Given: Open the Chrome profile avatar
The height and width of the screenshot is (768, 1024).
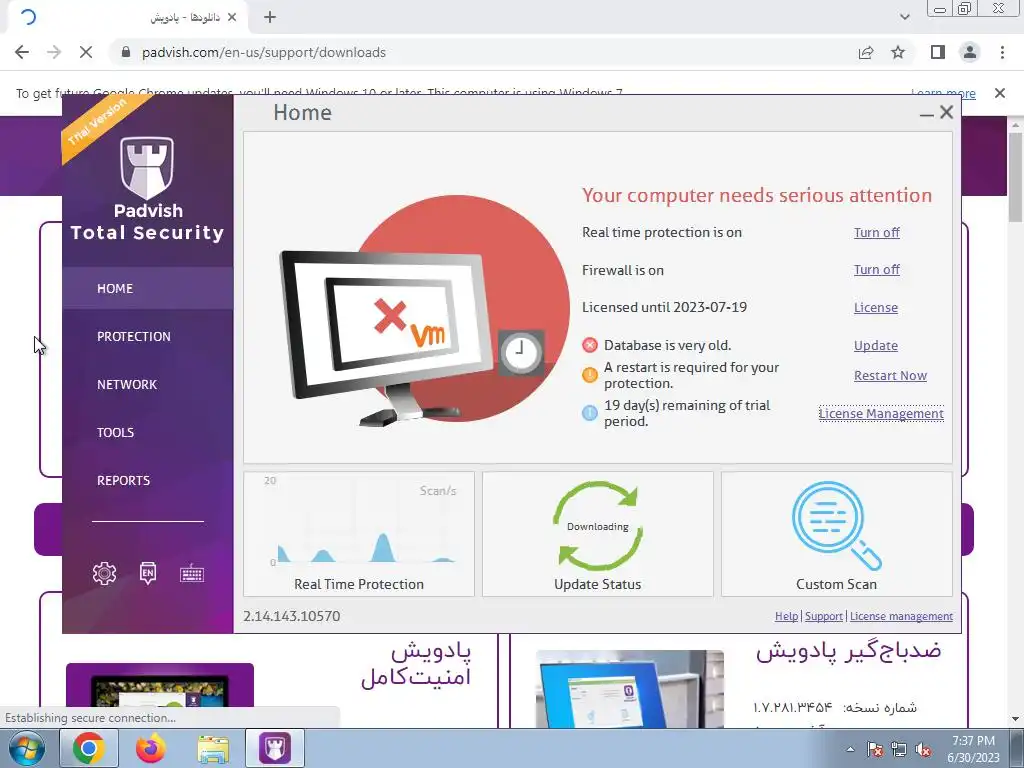Looking at the screenshot, I should pyautogui.click(x=970, y=52).
